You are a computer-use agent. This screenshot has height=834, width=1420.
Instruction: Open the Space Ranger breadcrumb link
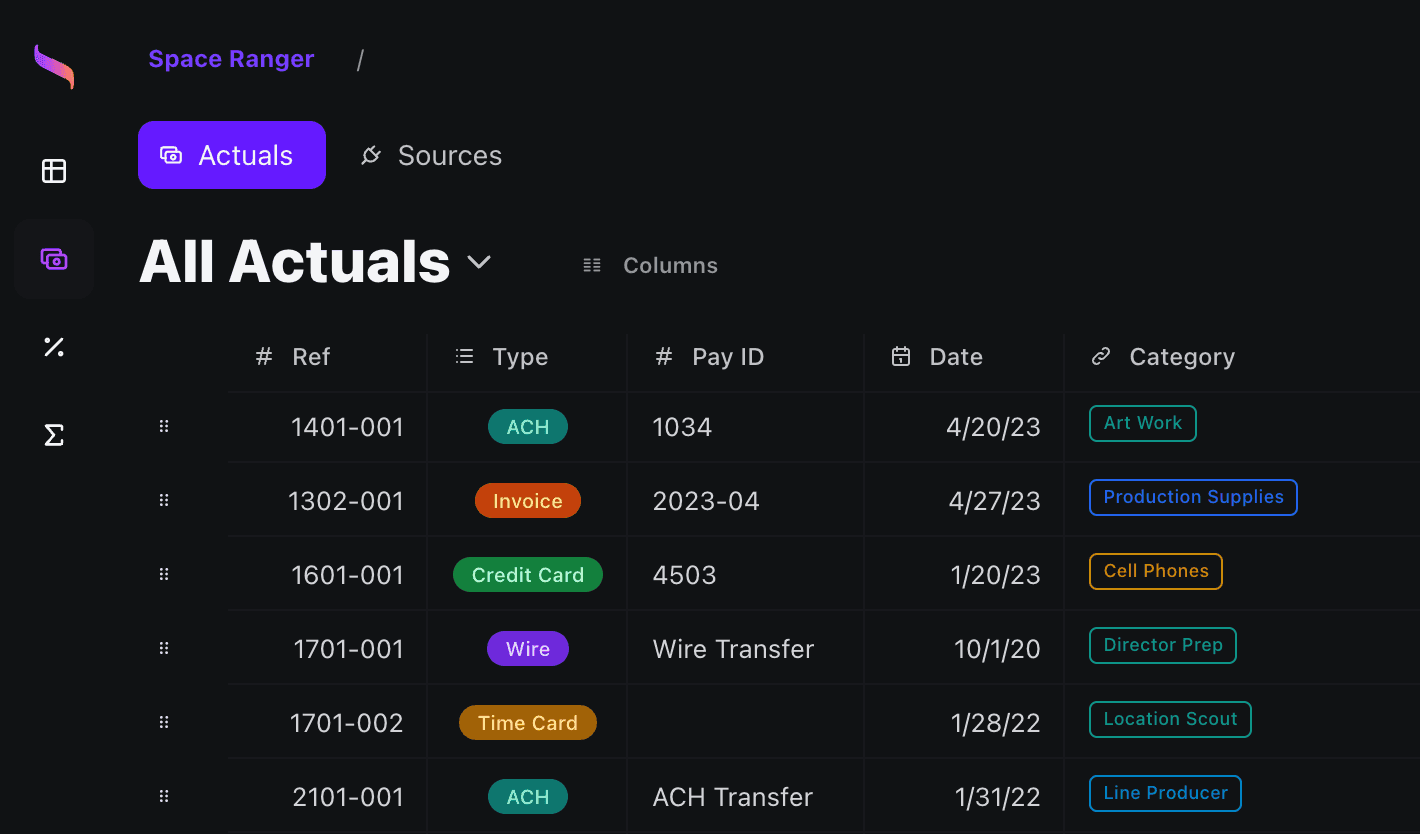(231, 59)
